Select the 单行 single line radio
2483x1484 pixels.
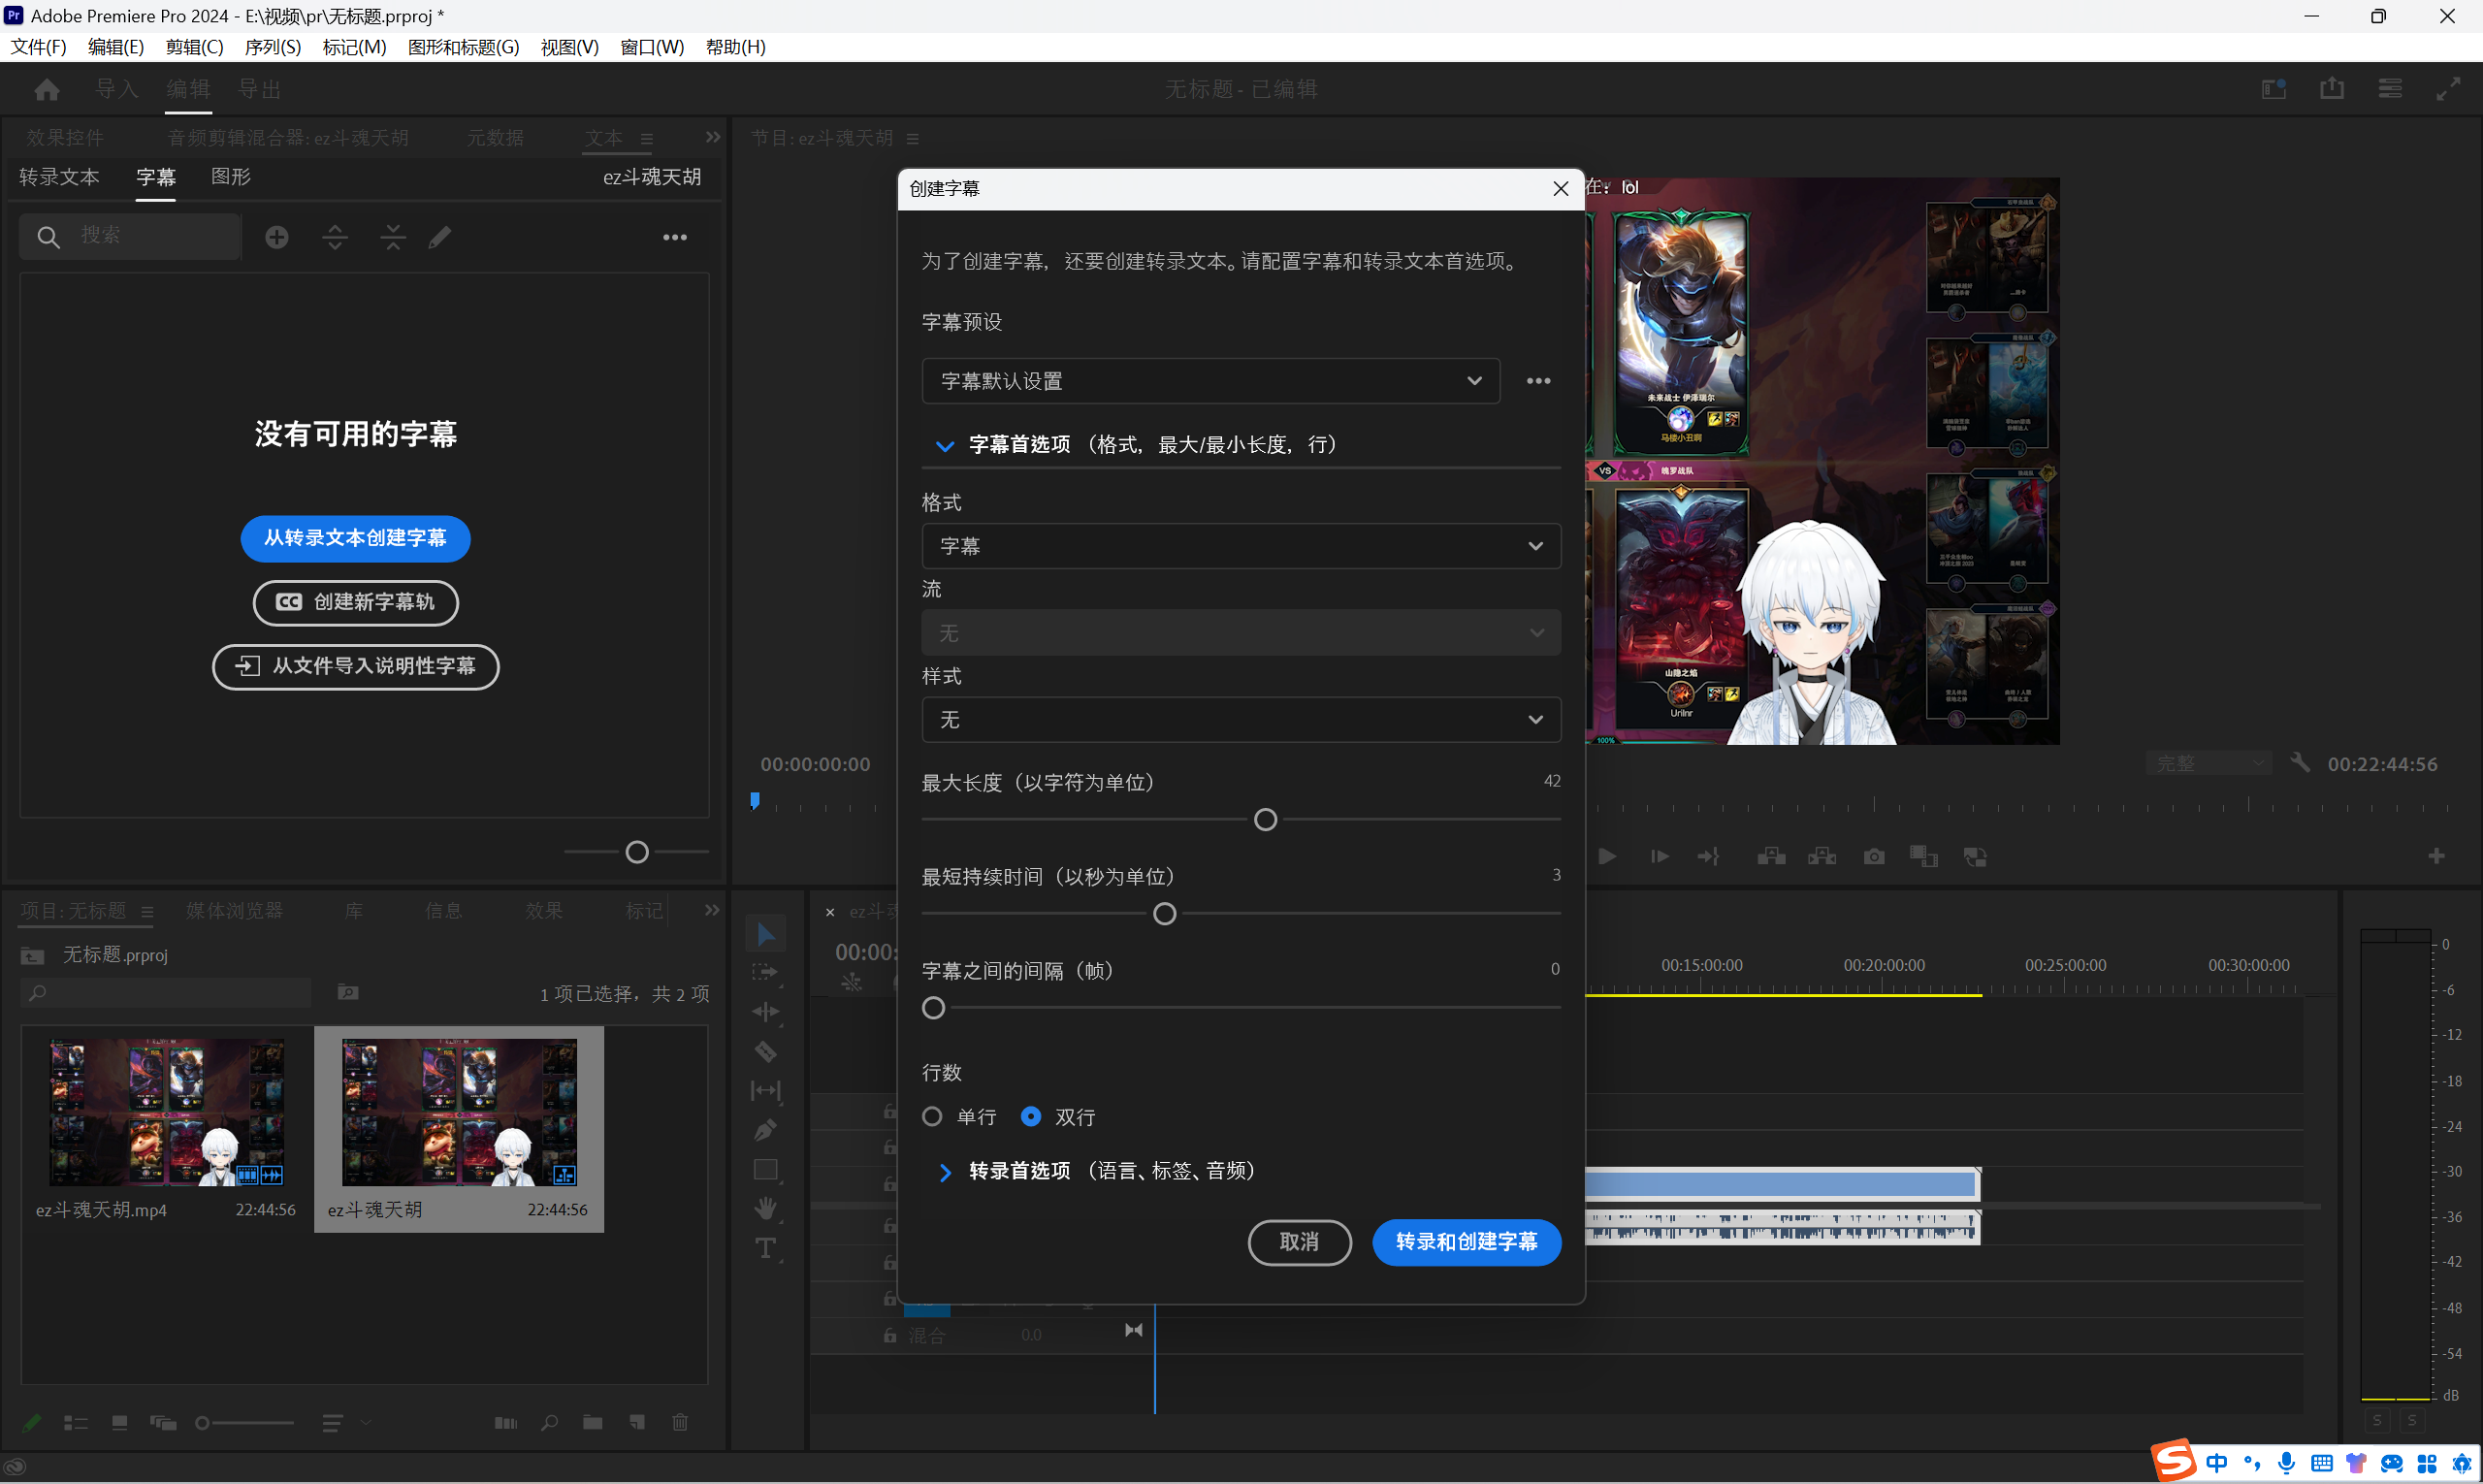[x=932, y=1116]
